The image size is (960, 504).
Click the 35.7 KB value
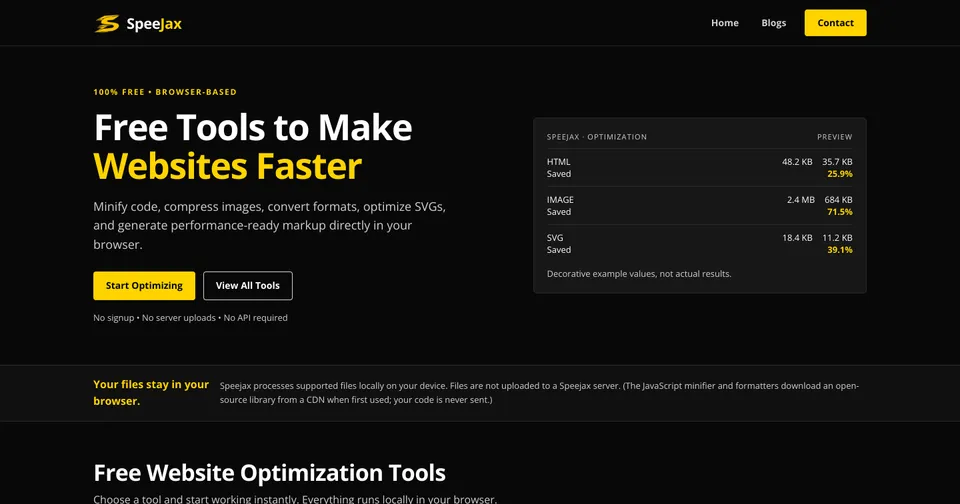[x=837, y=162]
